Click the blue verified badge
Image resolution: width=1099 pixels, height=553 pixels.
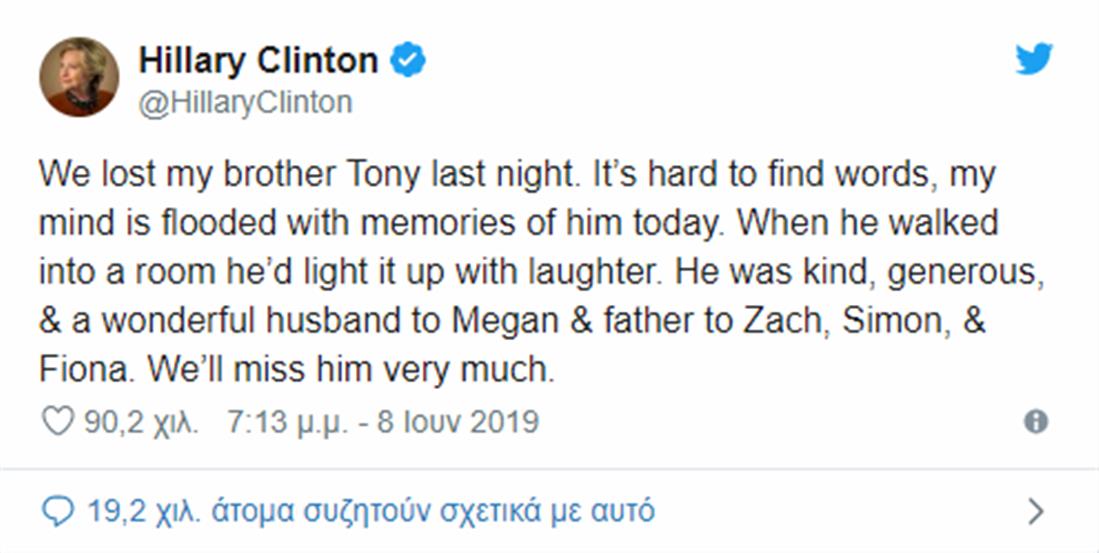(x=408, y=60)
